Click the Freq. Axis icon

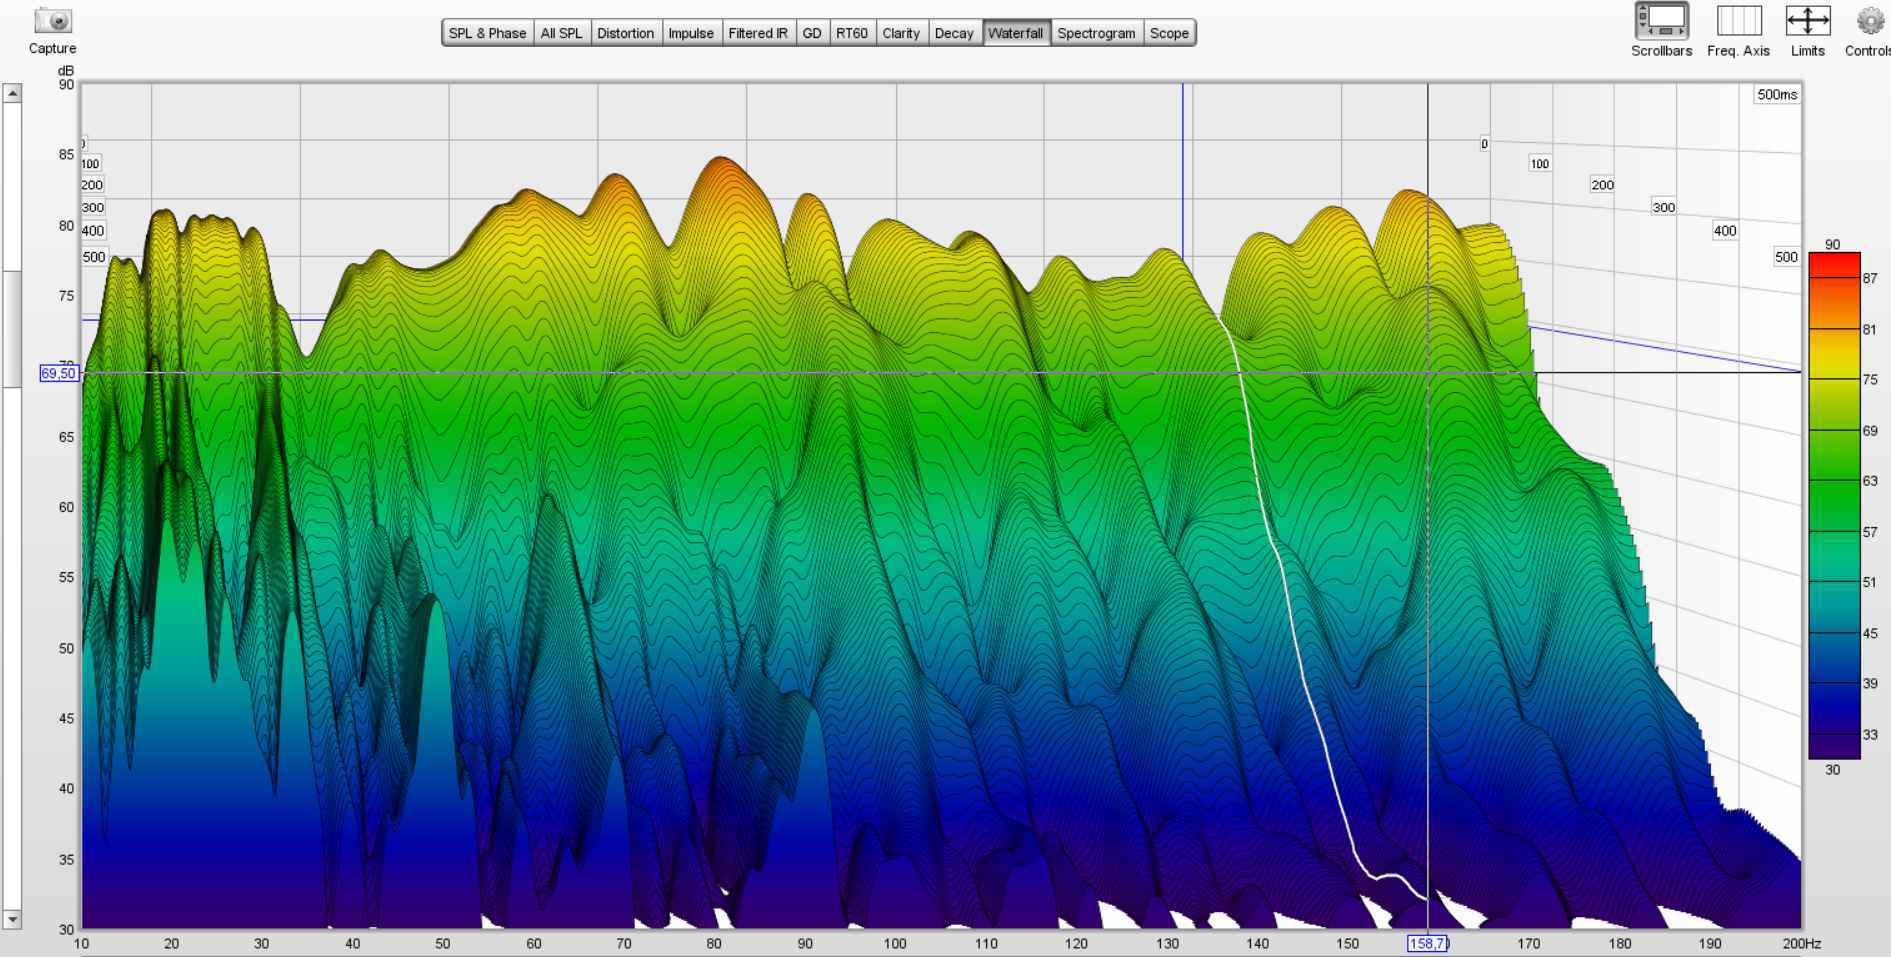1738,22
